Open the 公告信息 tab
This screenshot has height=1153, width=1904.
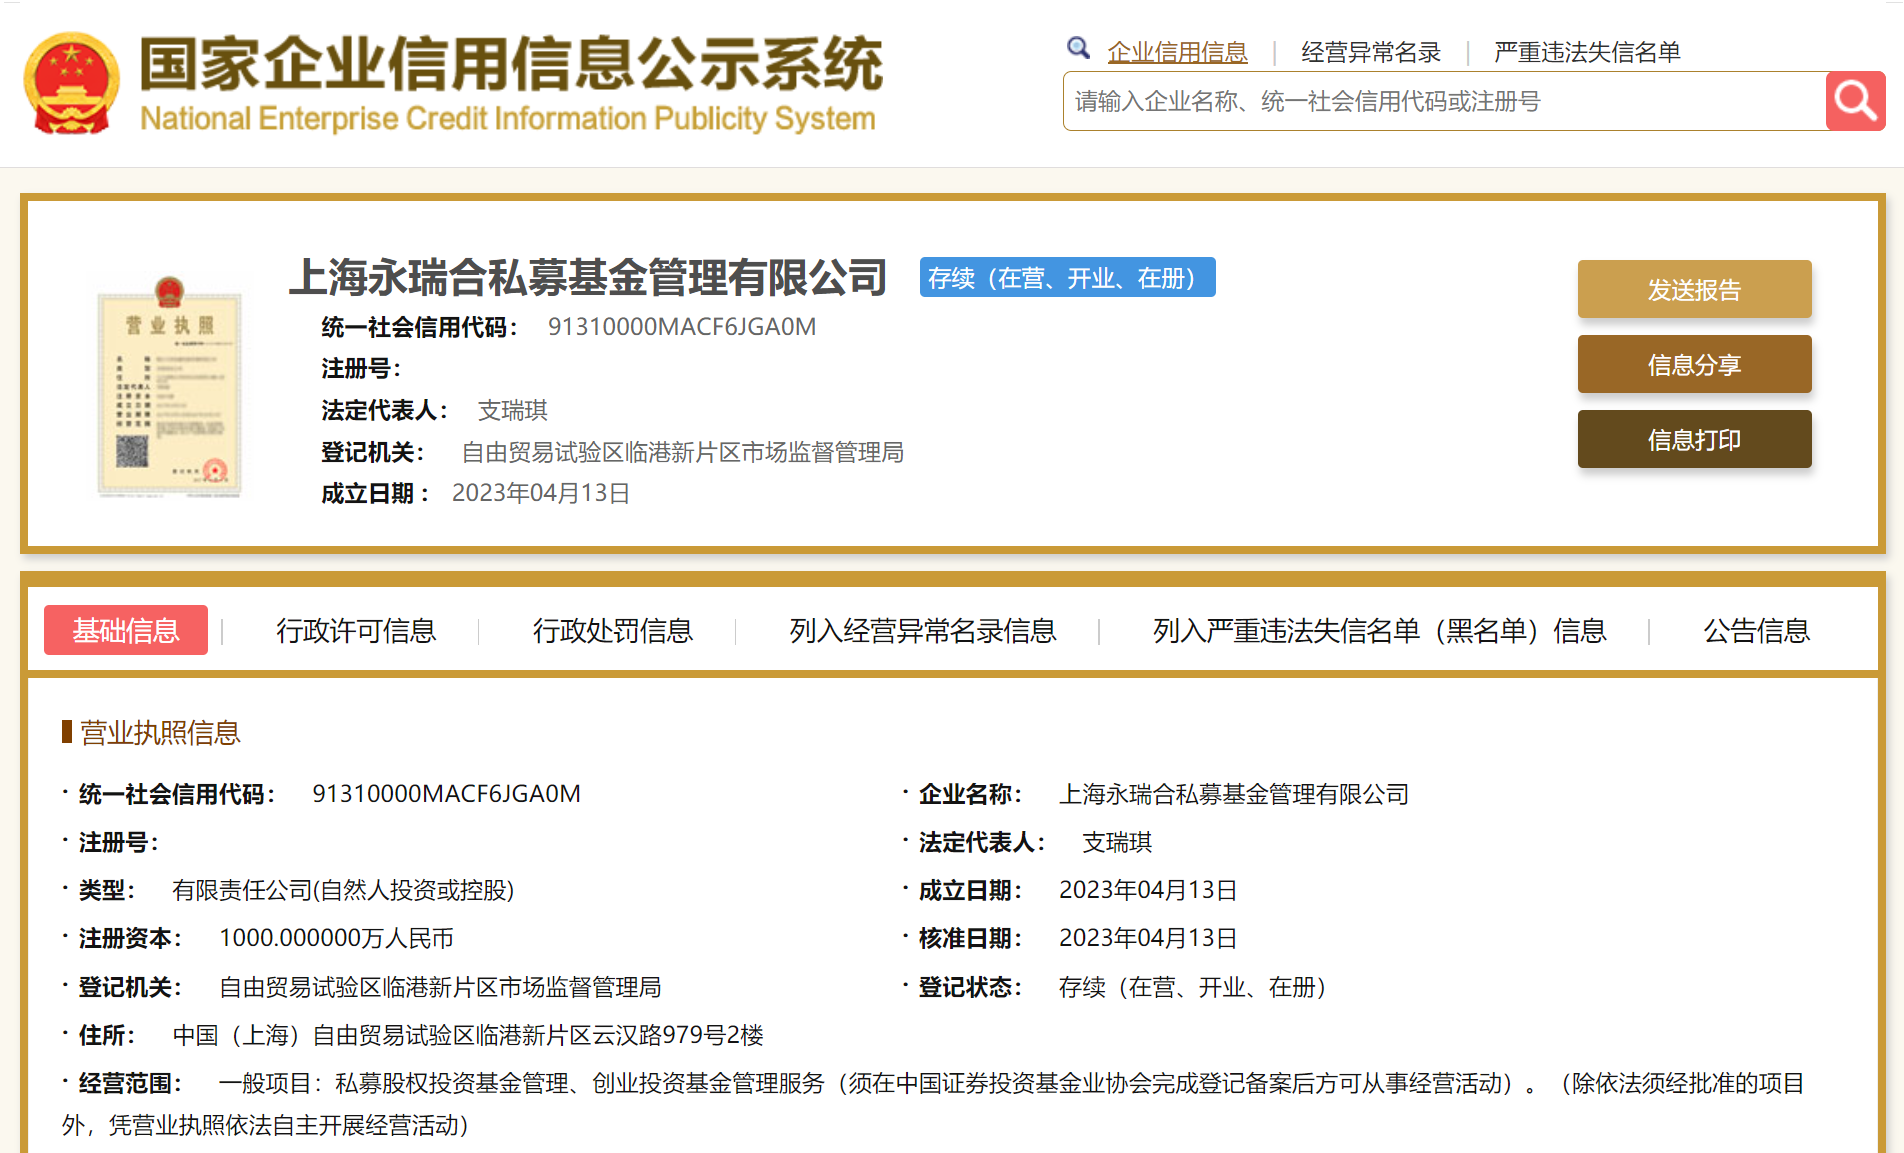pyautogui.click(x=1757, y=631)
